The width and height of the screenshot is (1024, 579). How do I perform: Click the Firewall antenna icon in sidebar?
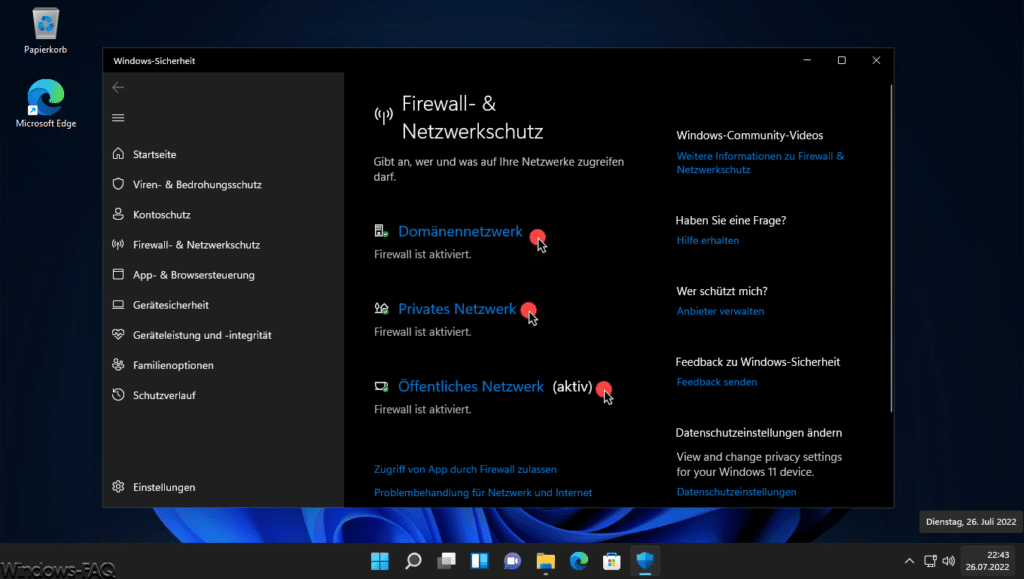point(118,244)
